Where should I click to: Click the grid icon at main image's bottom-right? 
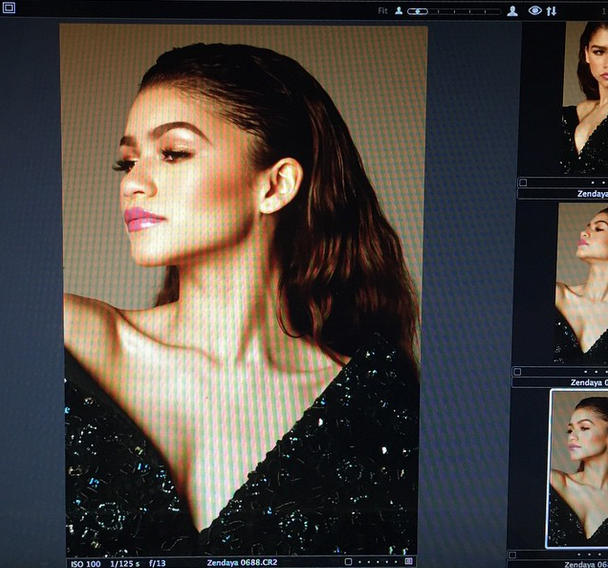408,562
